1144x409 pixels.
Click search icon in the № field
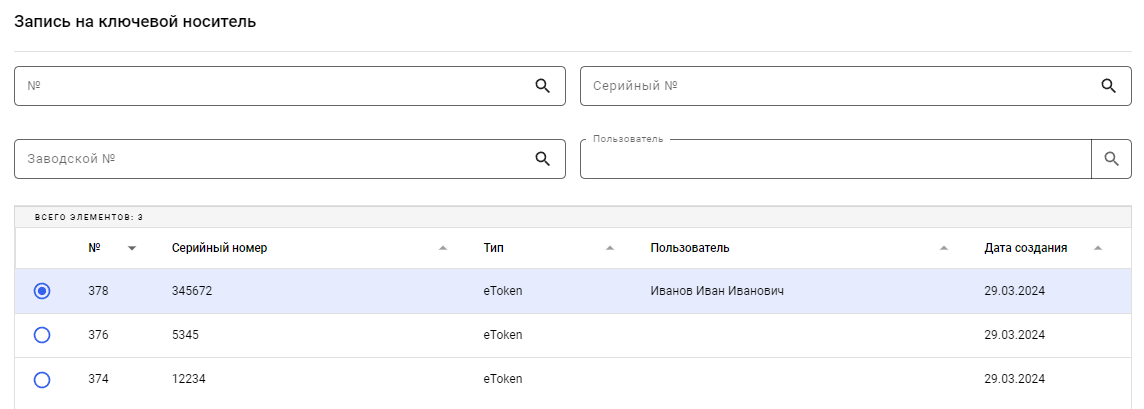[x=543, y=86]
